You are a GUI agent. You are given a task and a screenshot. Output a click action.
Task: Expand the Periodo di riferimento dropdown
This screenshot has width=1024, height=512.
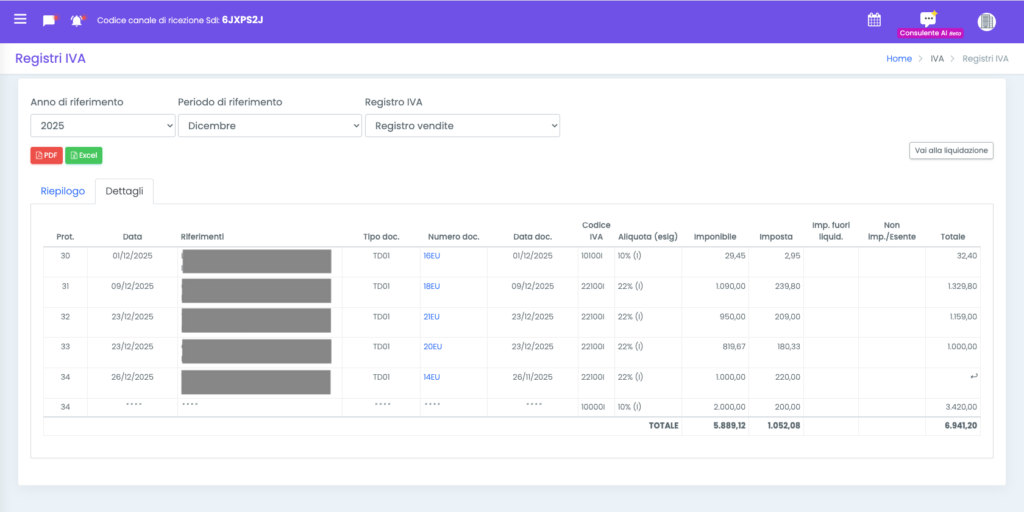(270, 125)
